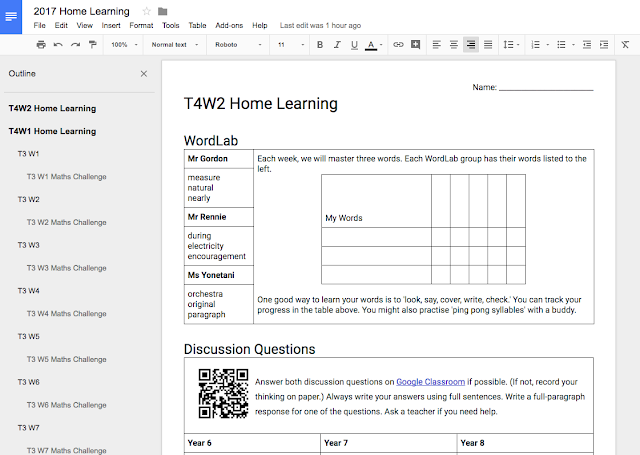Image resolution: width=640 pixels, height=455 pixels.
Task: Toggle bold formatting
Action: [320, 44]
